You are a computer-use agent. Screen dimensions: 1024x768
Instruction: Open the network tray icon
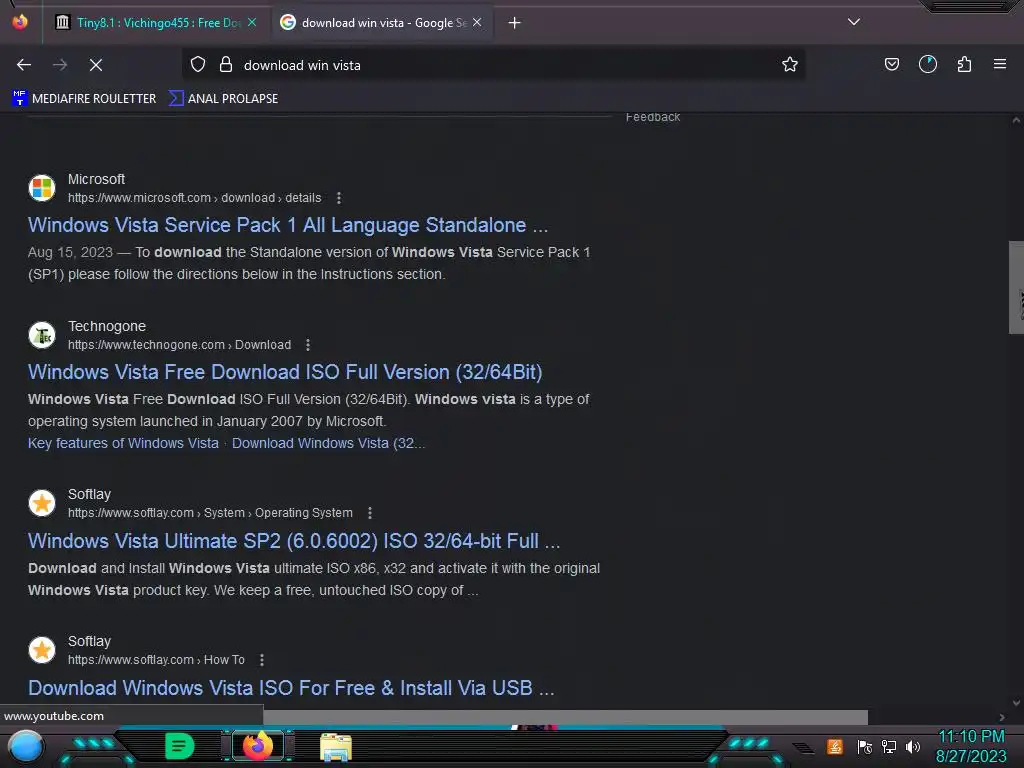tap(889, 746)
